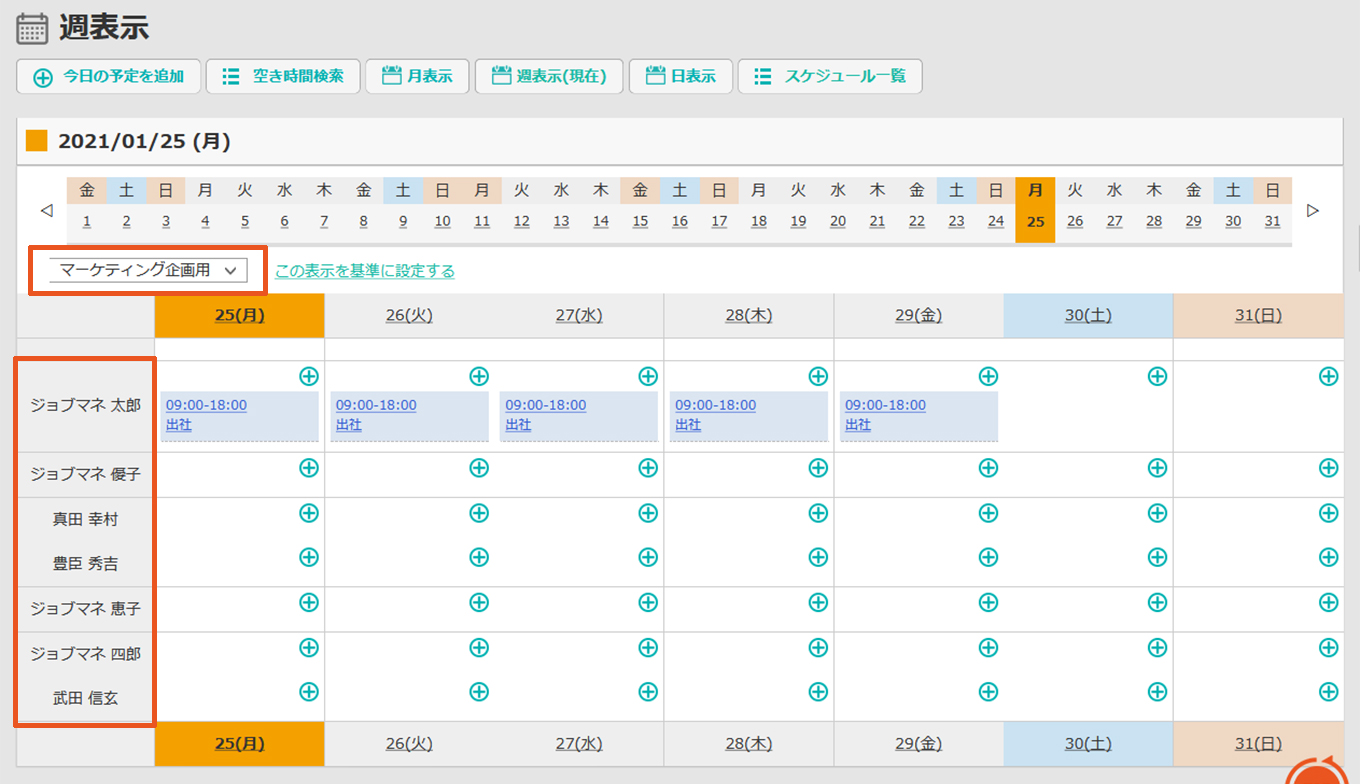Open 29(金) top column header
Image resolution: width=1360 pixels, height=784 pixels.
(918, 316)
